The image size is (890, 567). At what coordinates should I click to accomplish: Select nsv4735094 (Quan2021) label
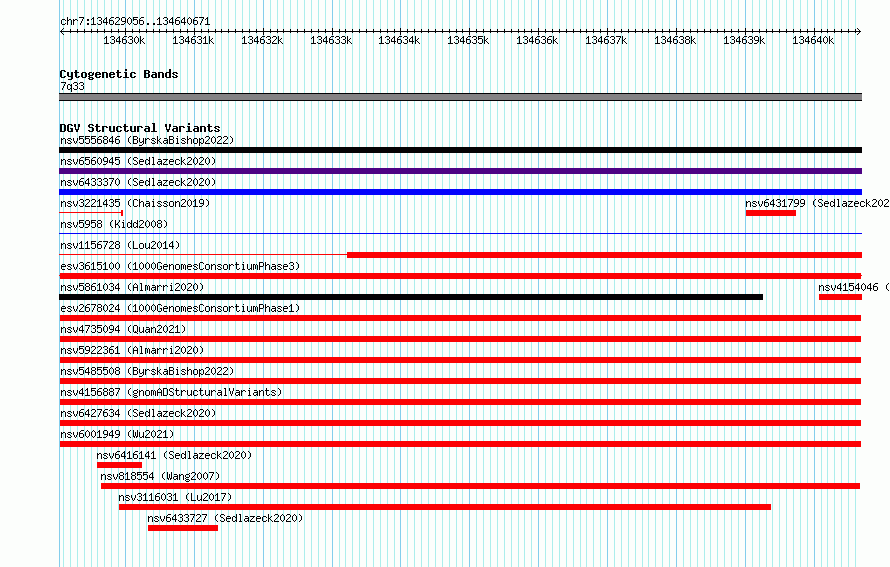pyautogui.click(x=123, y=329)
